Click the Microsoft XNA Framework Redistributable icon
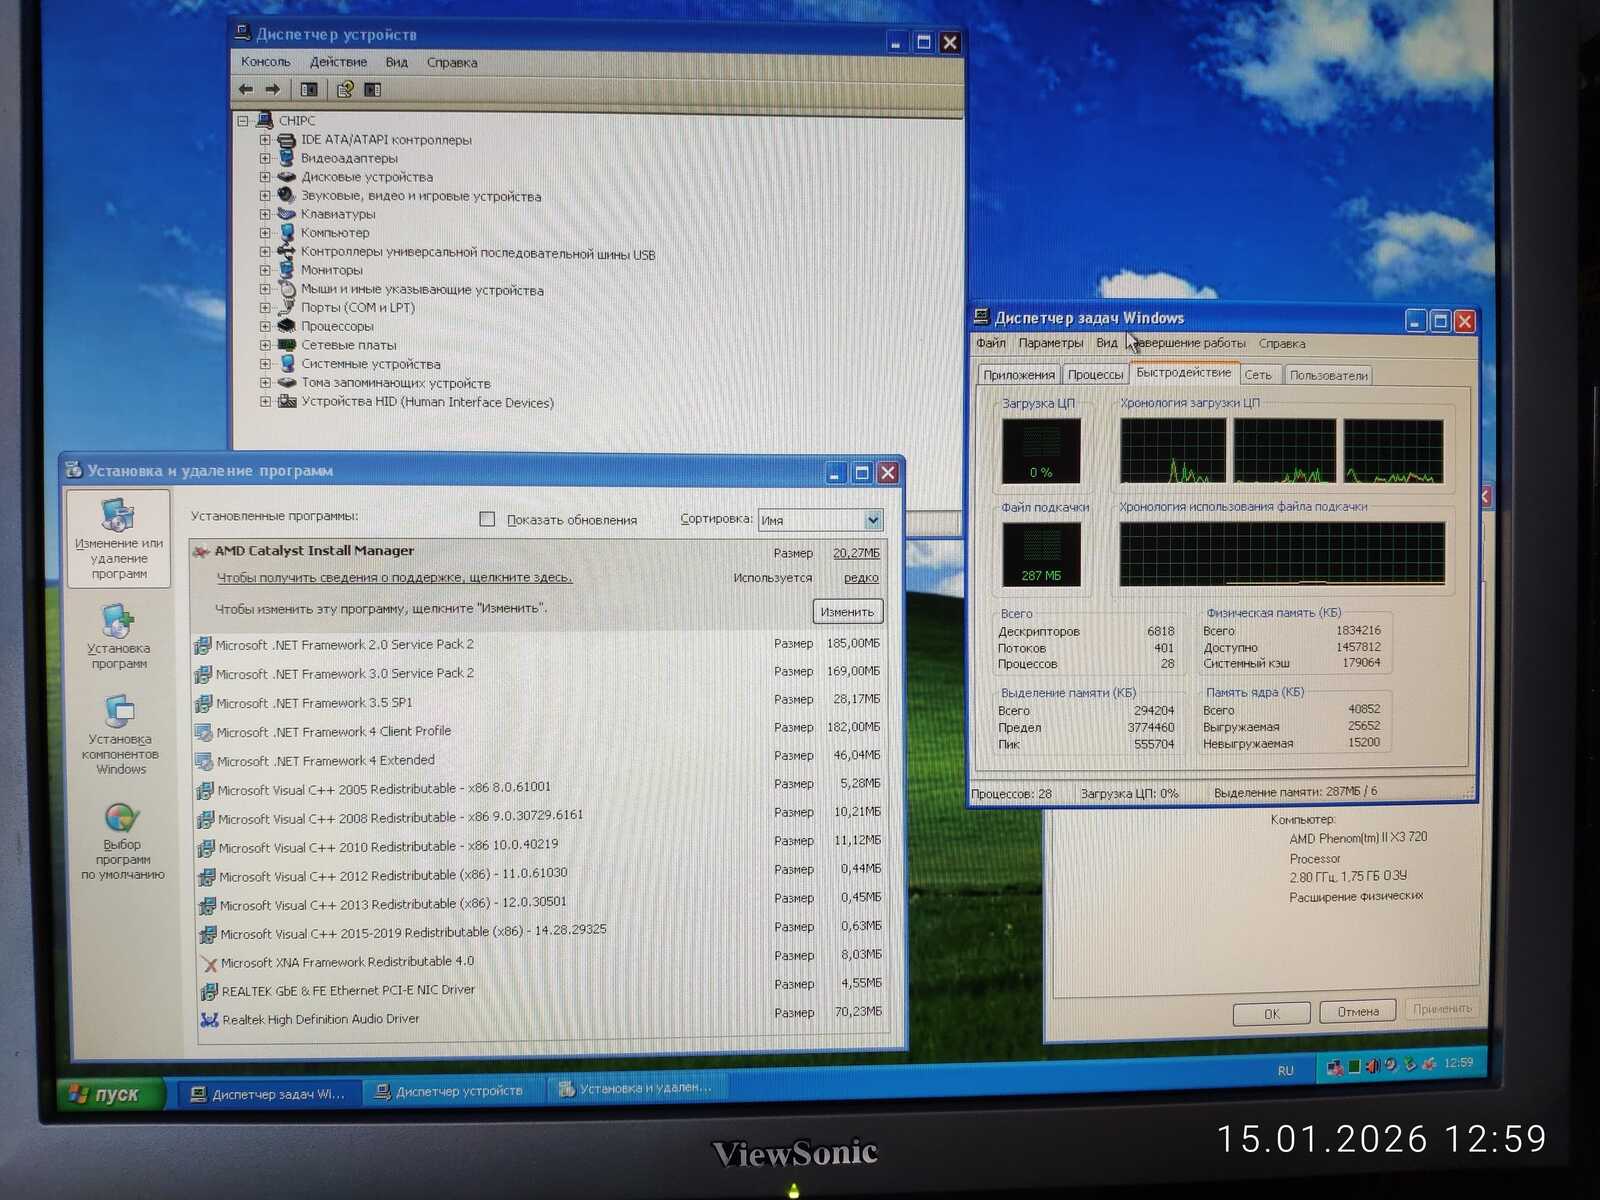Viewport: 1600px width, 1200px height. pyautogui.click(x=209, y=964)
